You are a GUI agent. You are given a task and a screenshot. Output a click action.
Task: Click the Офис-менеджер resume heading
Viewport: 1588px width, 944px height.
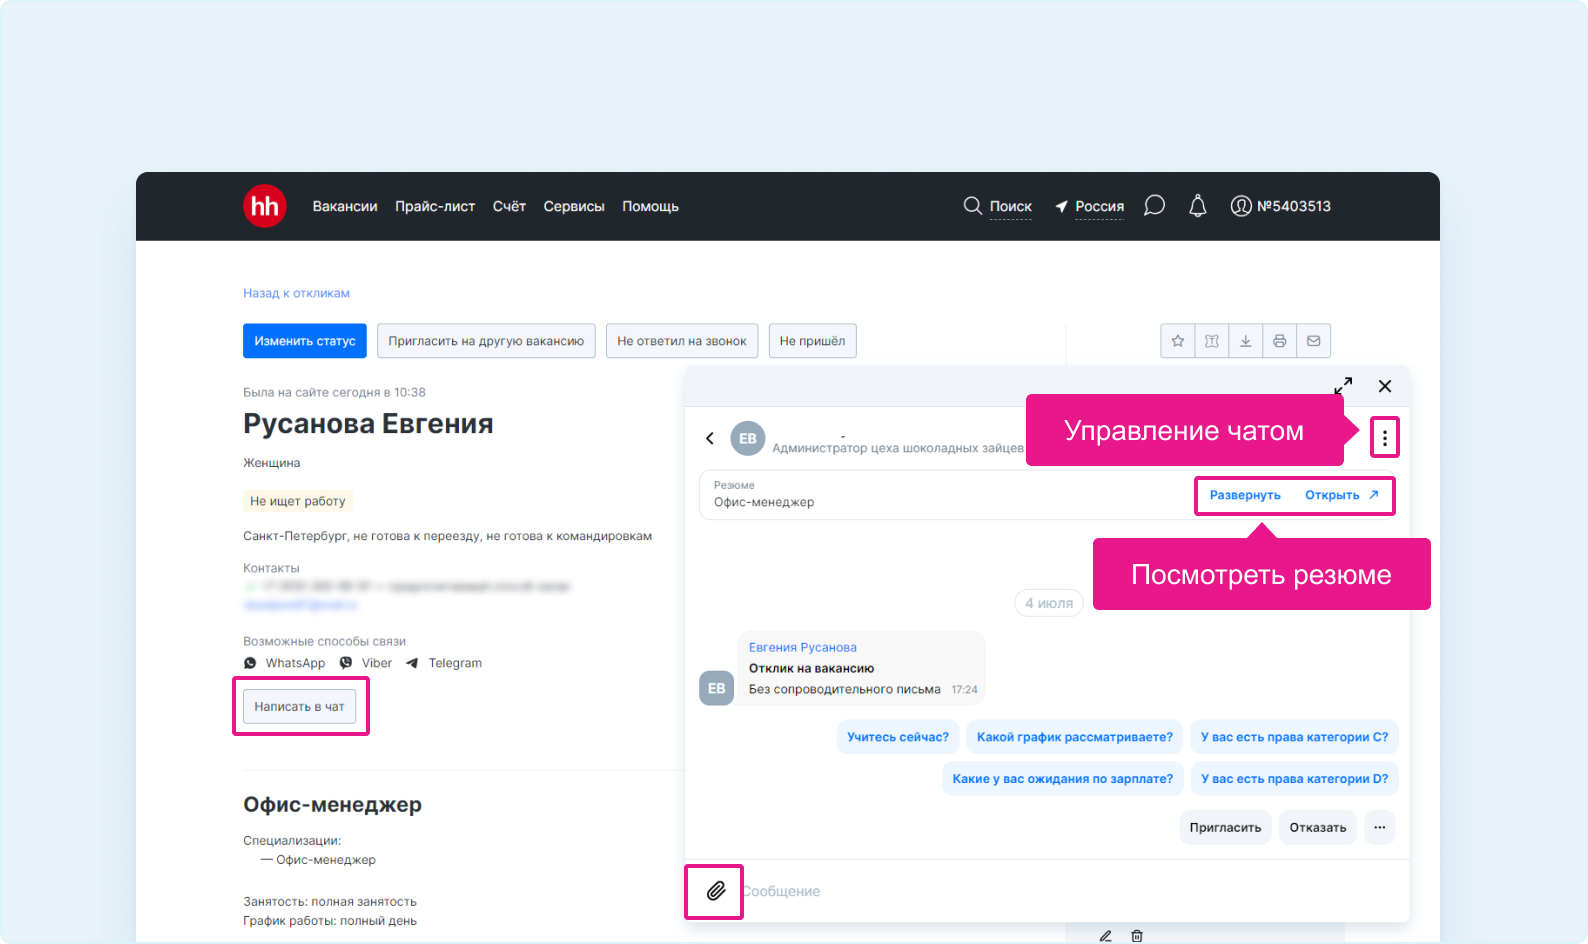(x=332, y=805)
